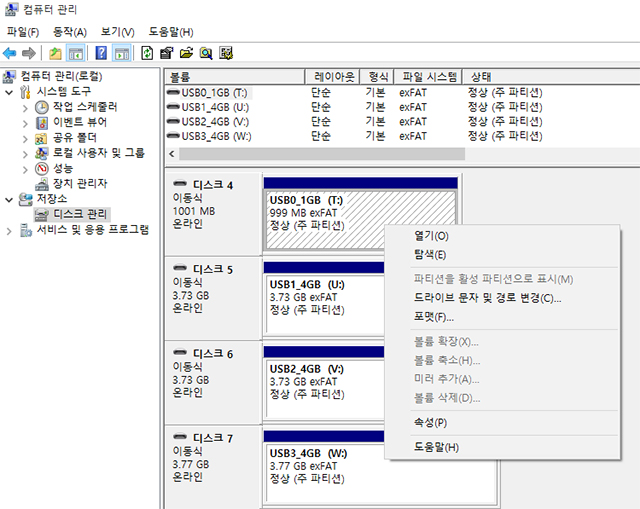Open the 동작(A) menu
This screenshot has height=509, width=640.
pyautogui.click(x=70, y=32)
